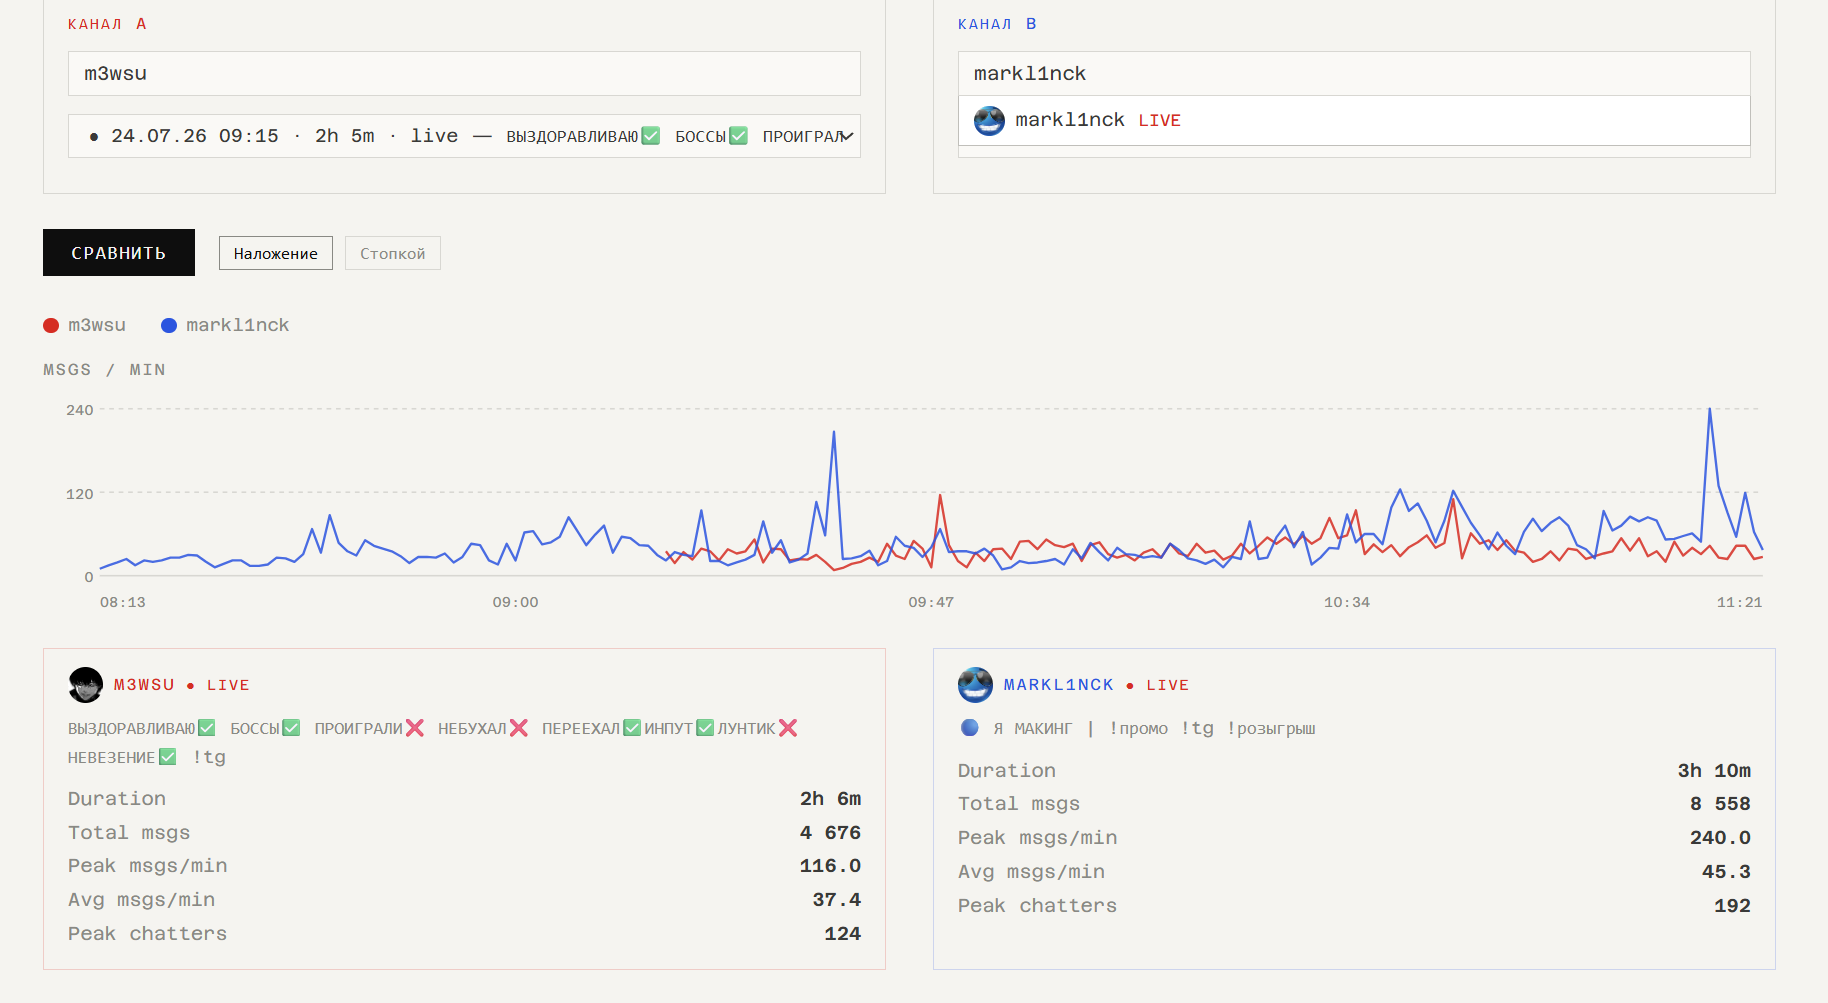1828x1003 pixels.
Task: Click m3wsu avatar in stats card
Action: tap(86, 685)
